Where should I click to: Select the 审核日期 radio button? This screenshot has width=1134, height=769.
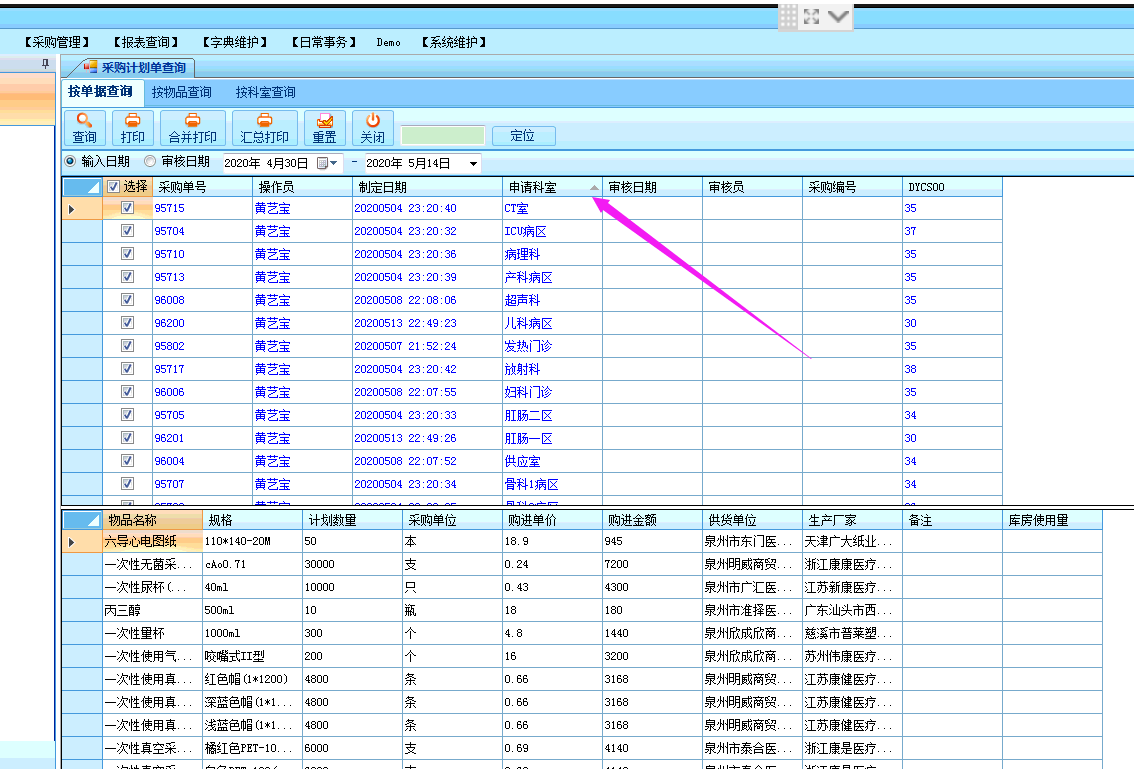(x=150, y=161)
